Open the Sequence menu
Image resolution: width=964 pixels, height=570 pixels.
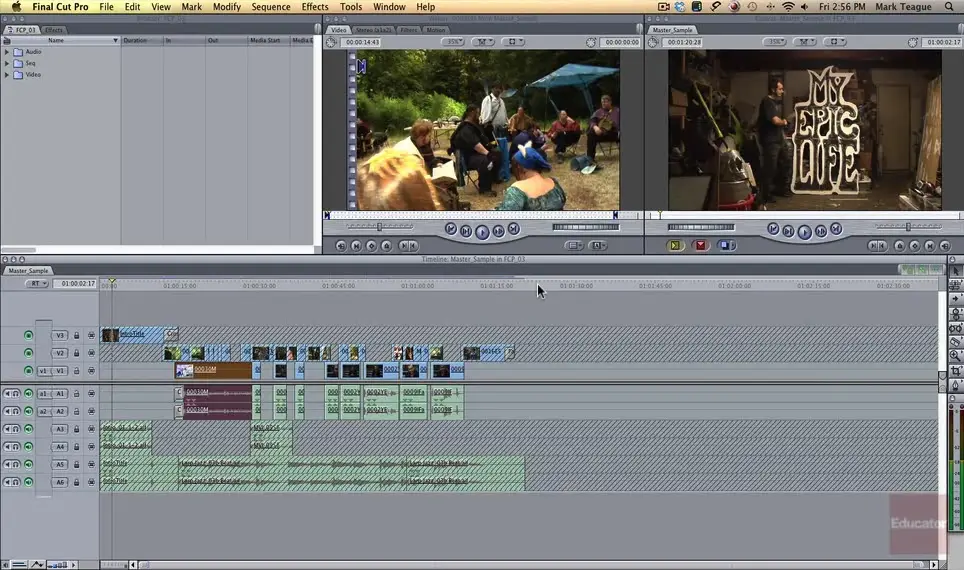(x=271, y=7)
